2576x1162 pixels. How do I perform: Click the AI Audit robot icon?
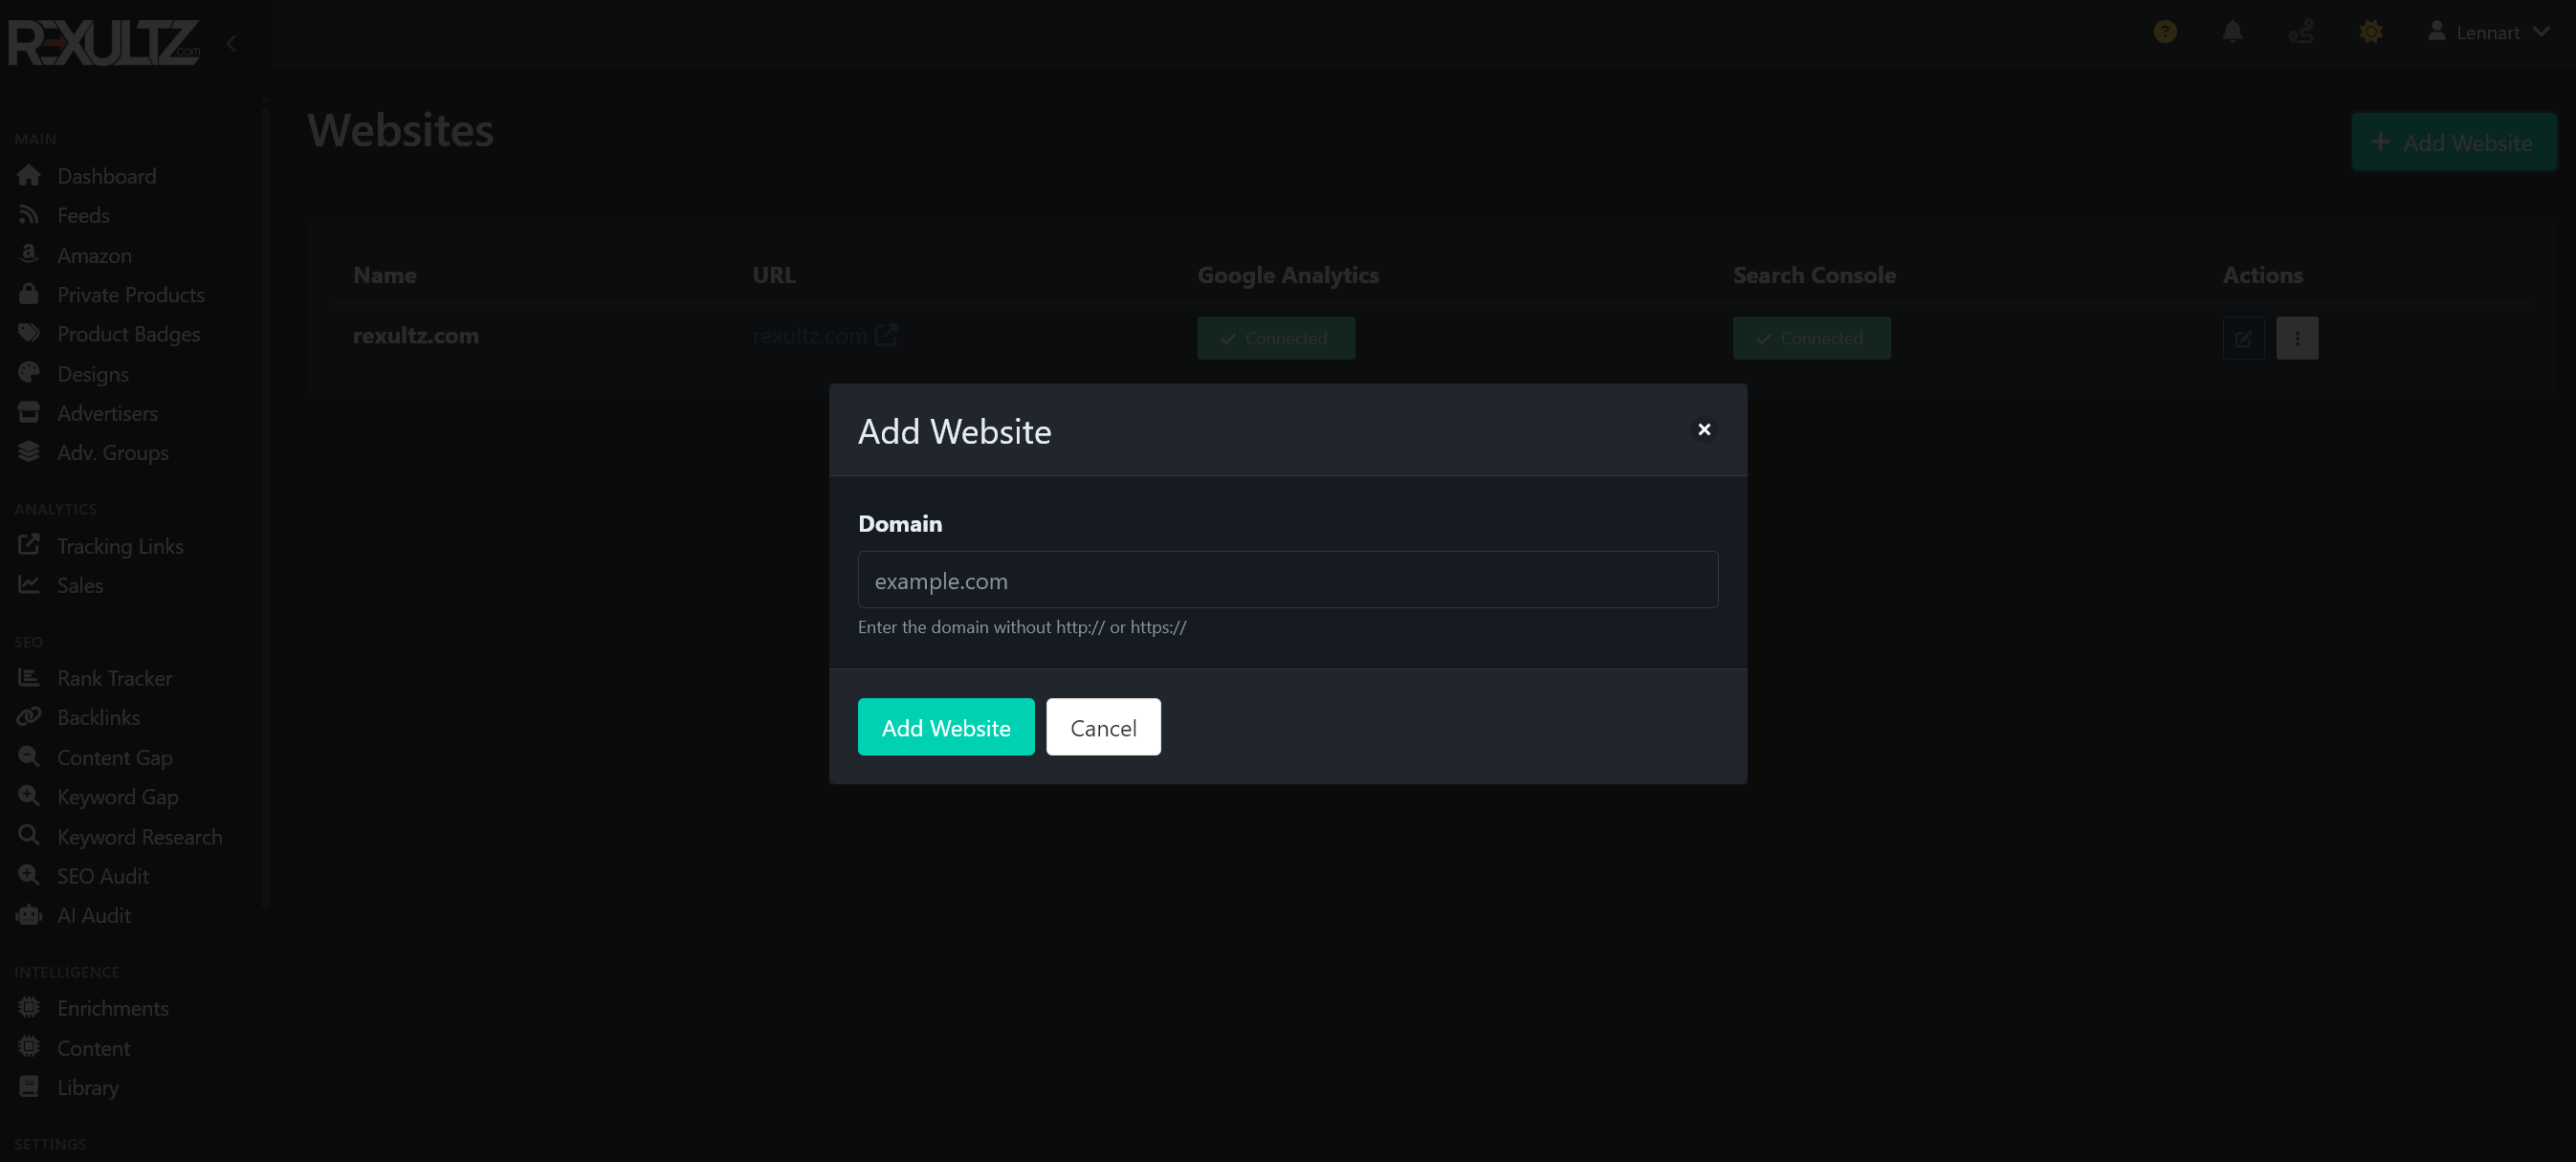29,915
